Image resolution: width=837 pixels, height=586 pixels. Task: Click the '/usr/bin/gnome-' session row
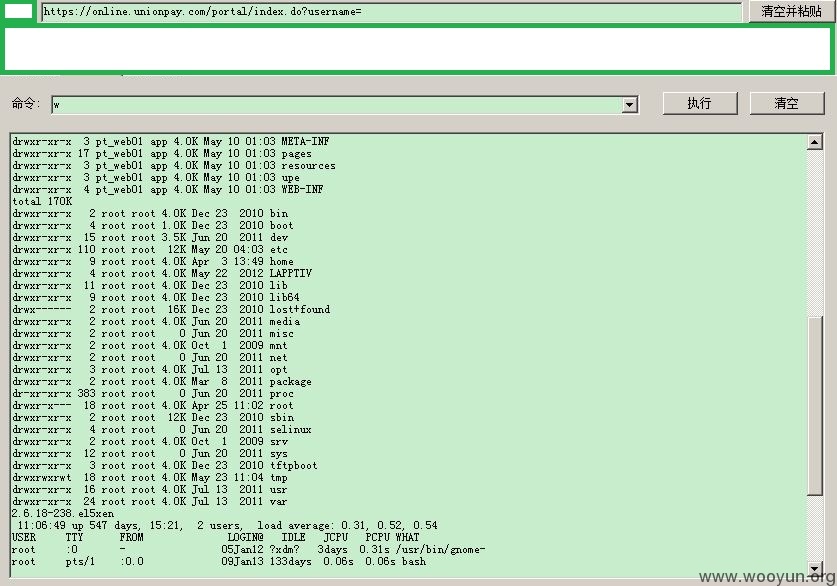click(x=249, y=550)
